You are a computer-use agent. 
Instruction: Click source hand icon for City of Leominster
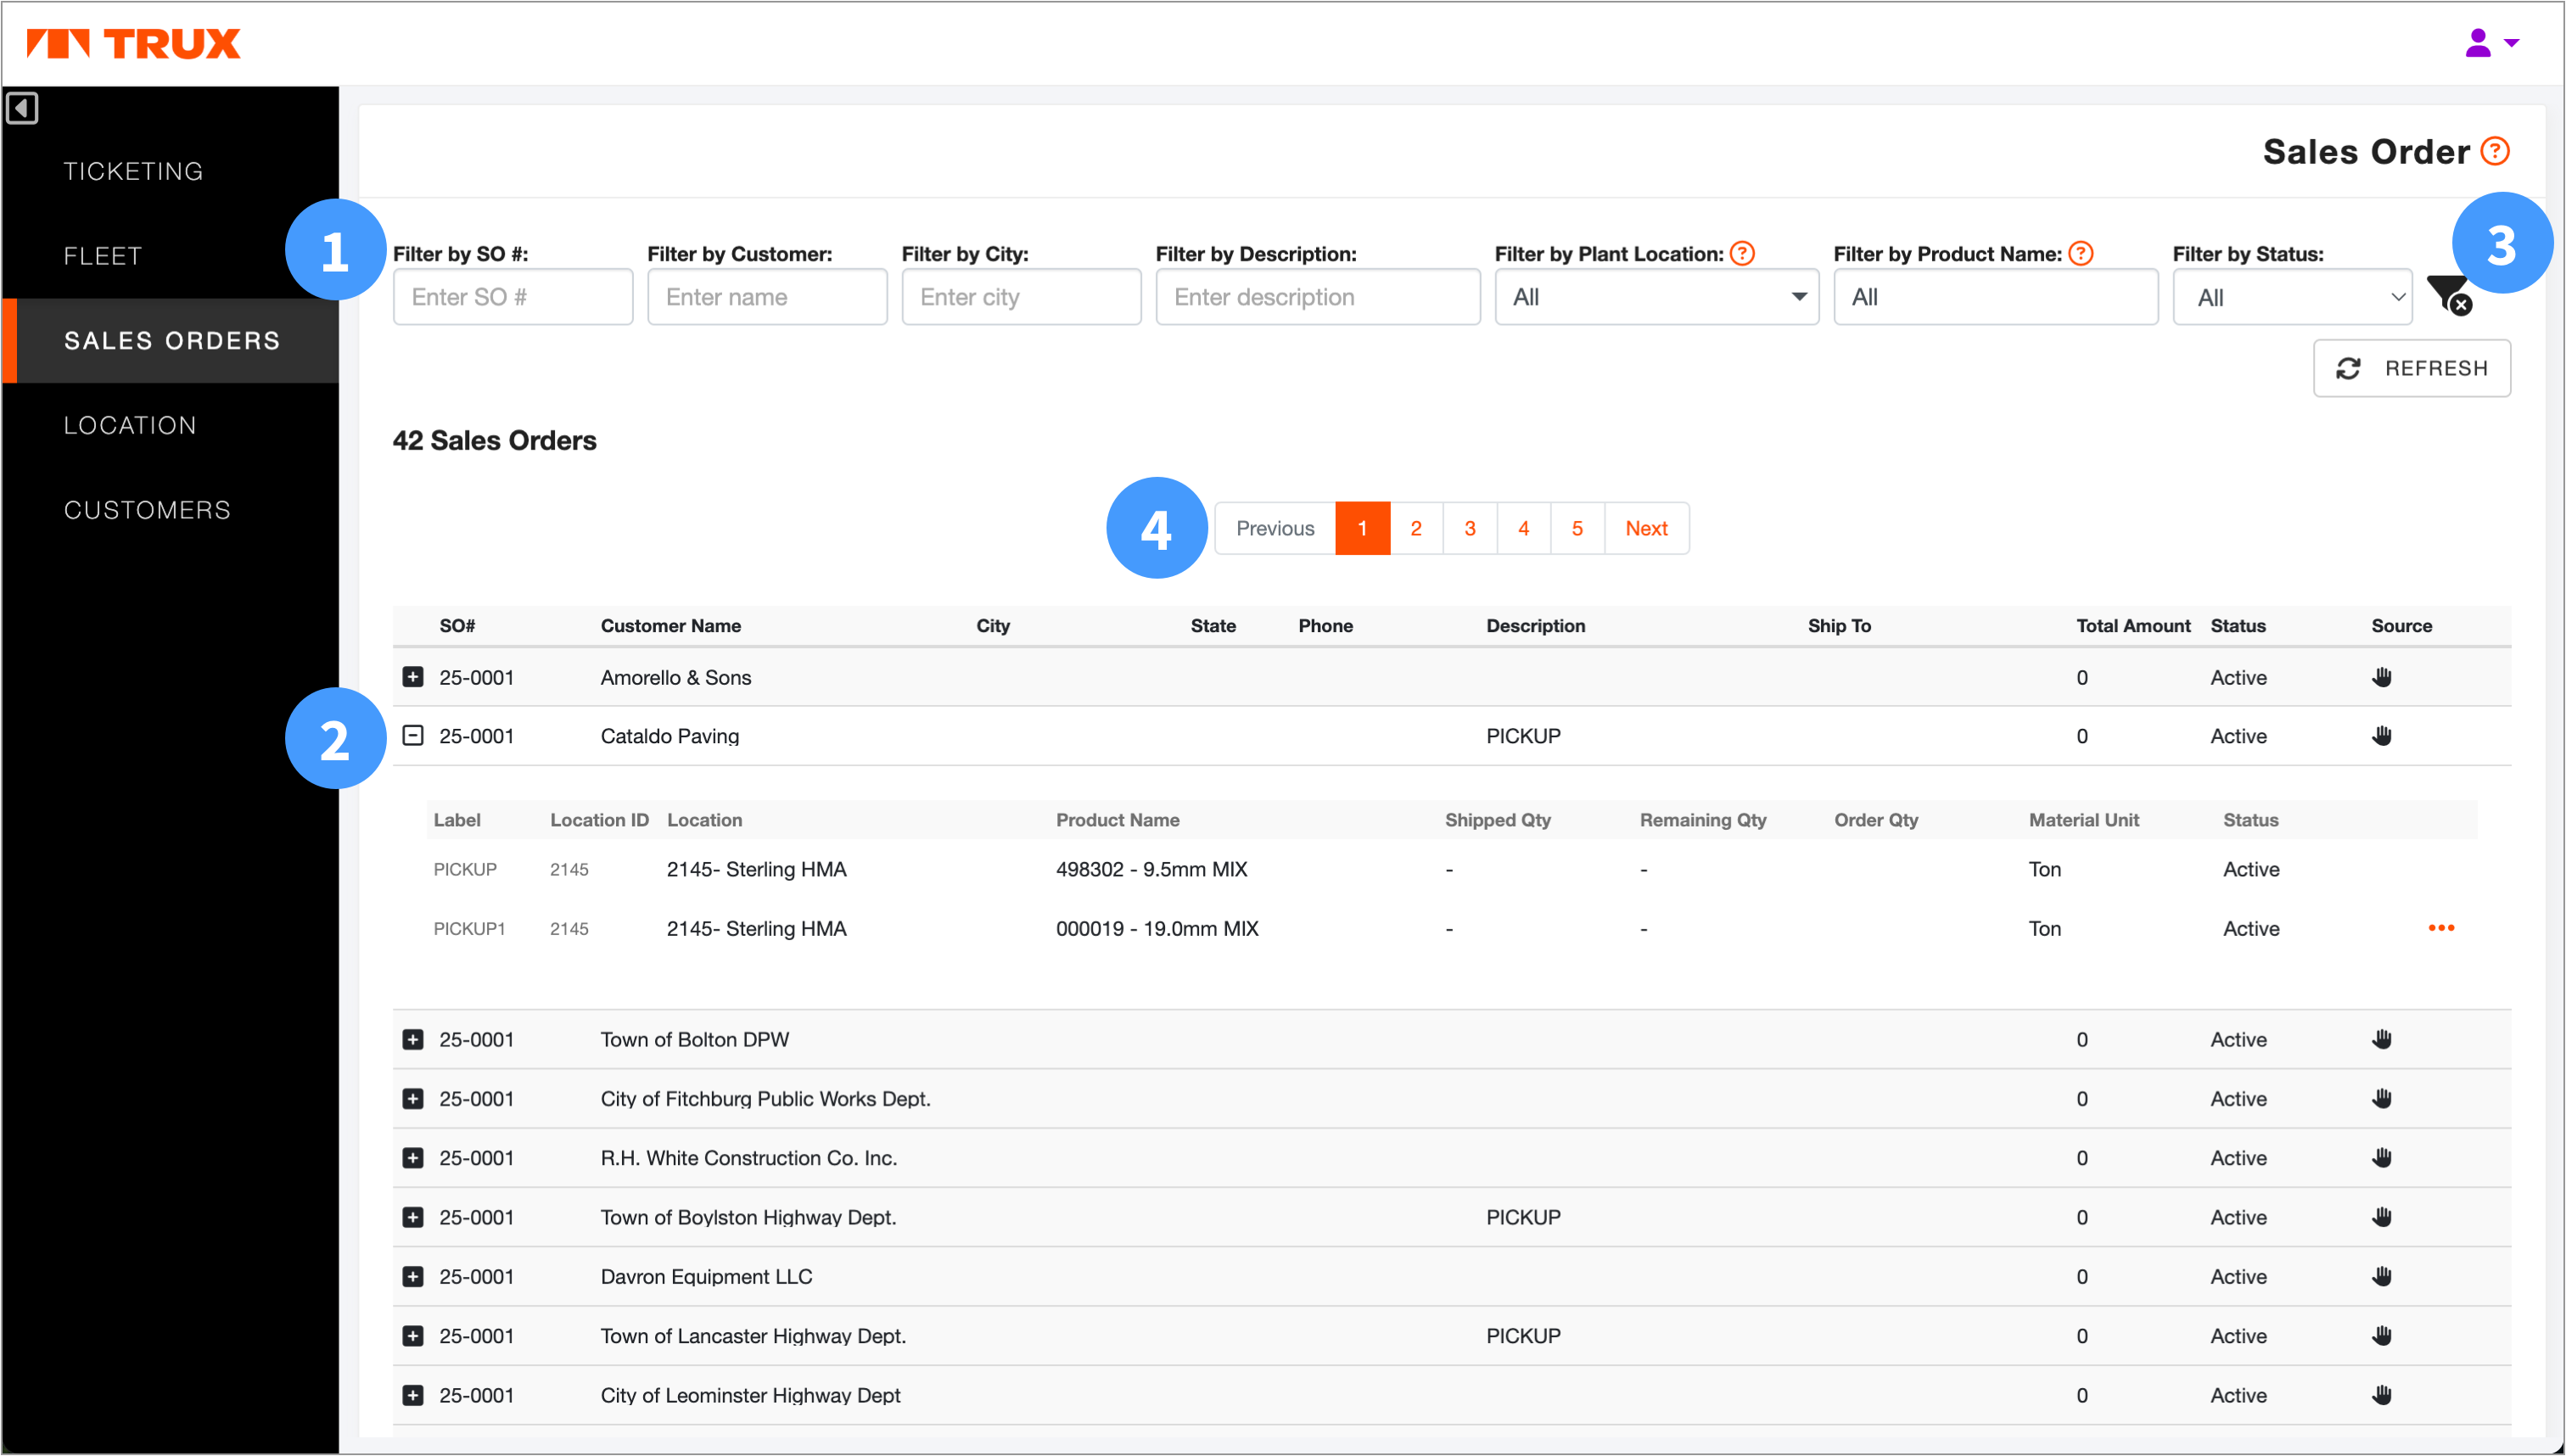[x=2382, y=1395]
